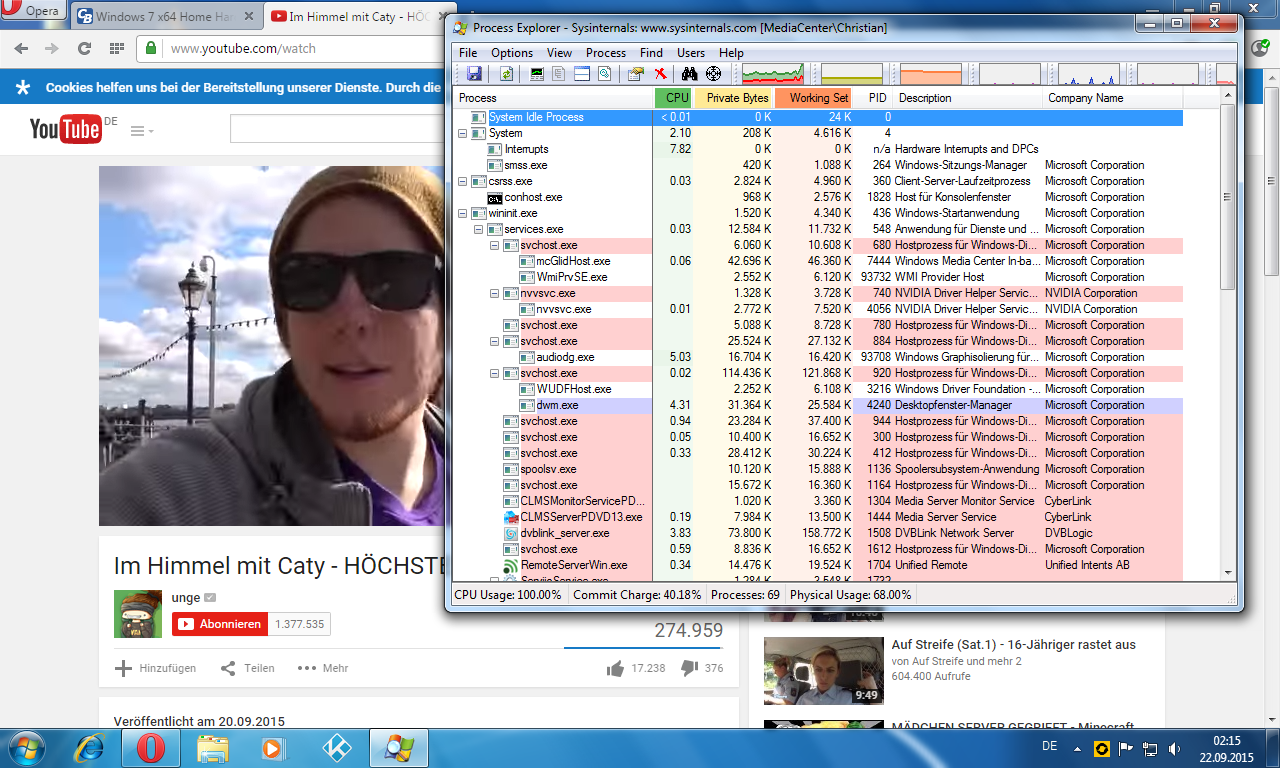
Task: Click the blue-spiked network mini graph
Action: 1089,74
